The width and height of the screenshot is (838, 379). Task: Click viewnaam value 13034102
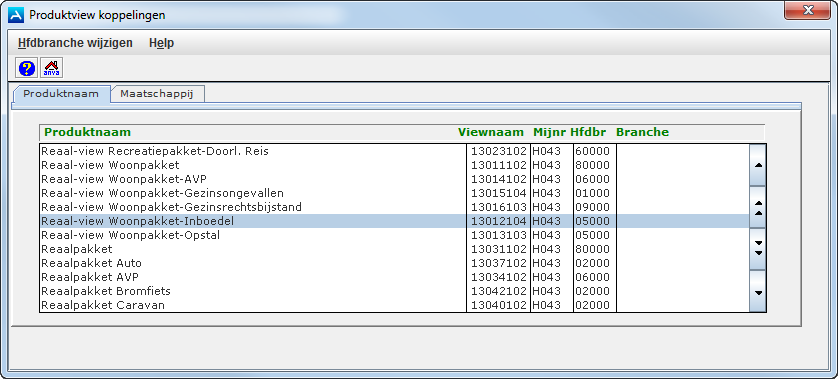coord(499,277)
